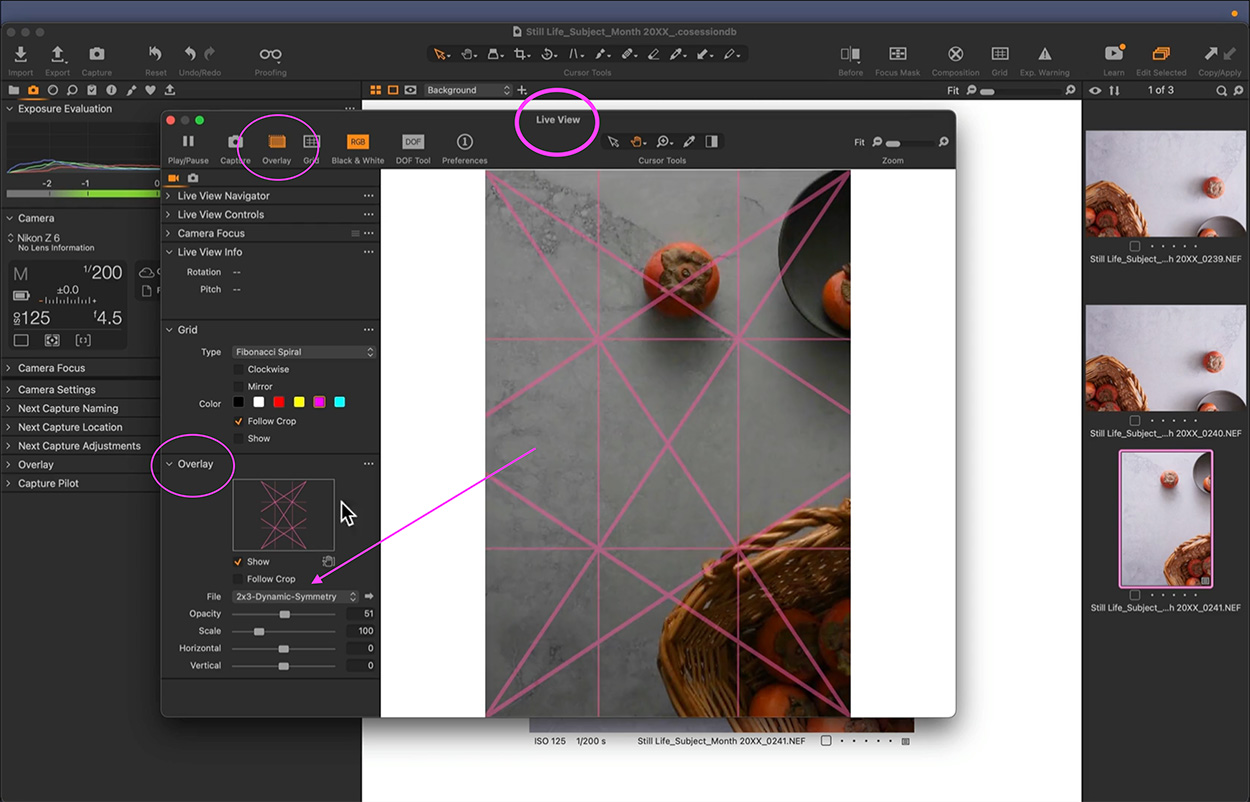The image size is (1250, 802).
Task: Switch to the Output upload tool tab
Action: coord(169,90)
